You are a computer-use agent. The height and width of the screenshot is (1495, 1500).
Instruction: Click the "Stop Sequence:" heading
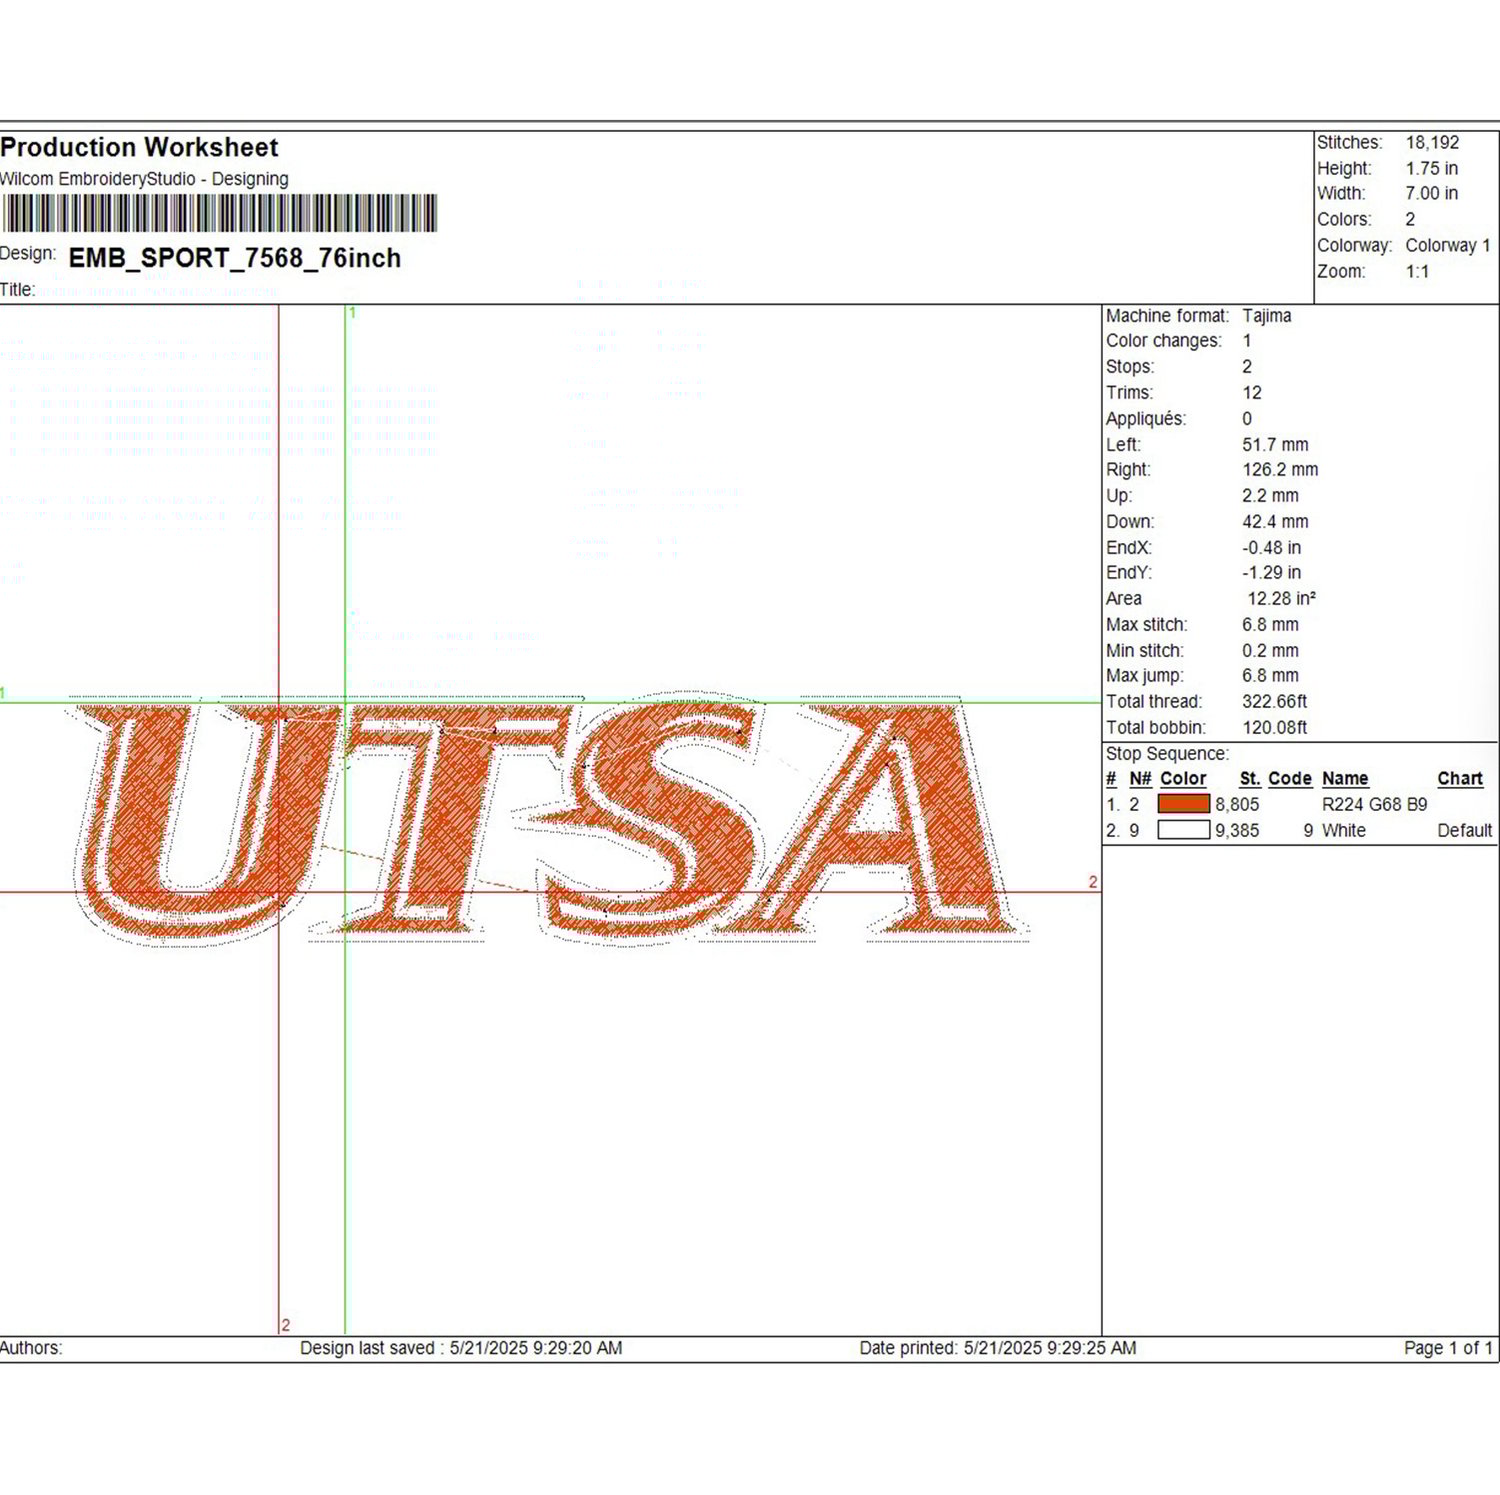pyautogui.click(x=1167, y=754)
